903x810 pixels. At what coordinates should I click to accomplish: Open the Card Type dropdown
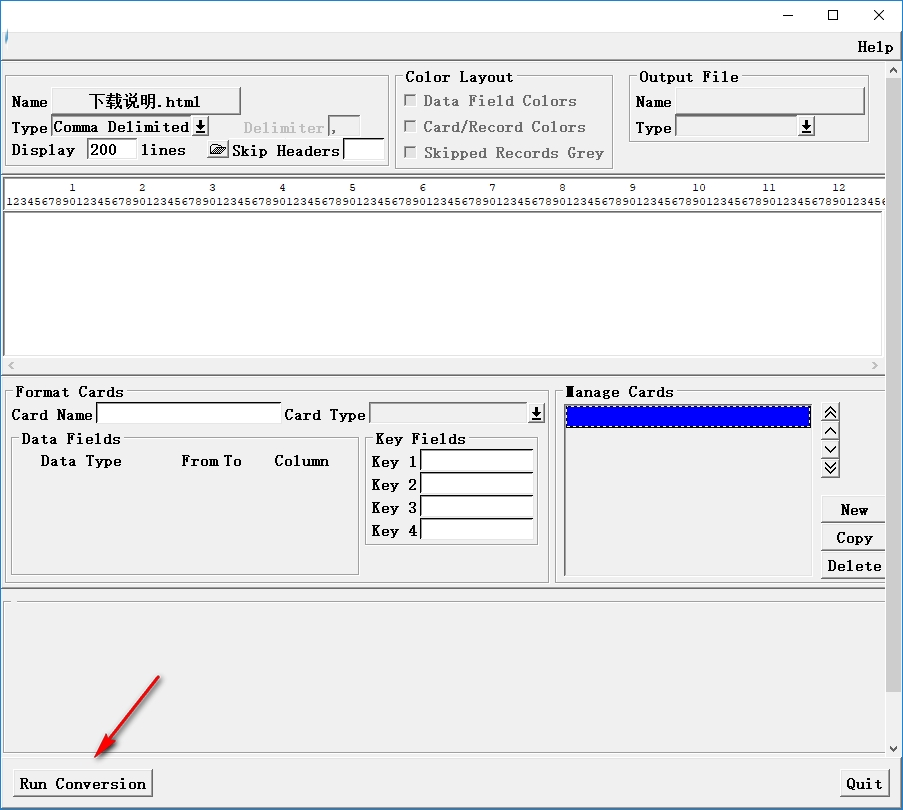(536, 414)
